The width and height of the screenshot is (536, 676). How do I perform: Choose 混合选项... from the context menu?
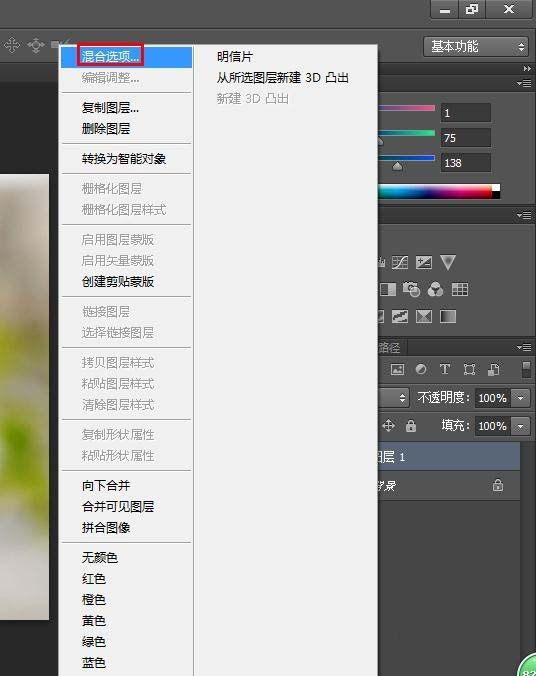coord(126,56)
